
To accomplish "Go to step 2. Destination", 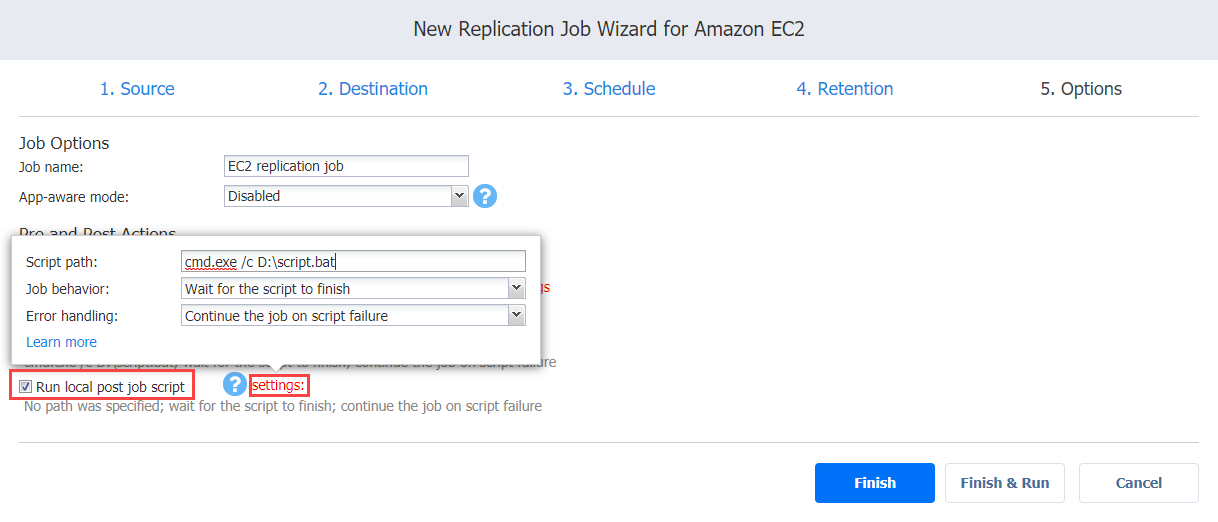I will pyautogui.click(x=373, y=89).
